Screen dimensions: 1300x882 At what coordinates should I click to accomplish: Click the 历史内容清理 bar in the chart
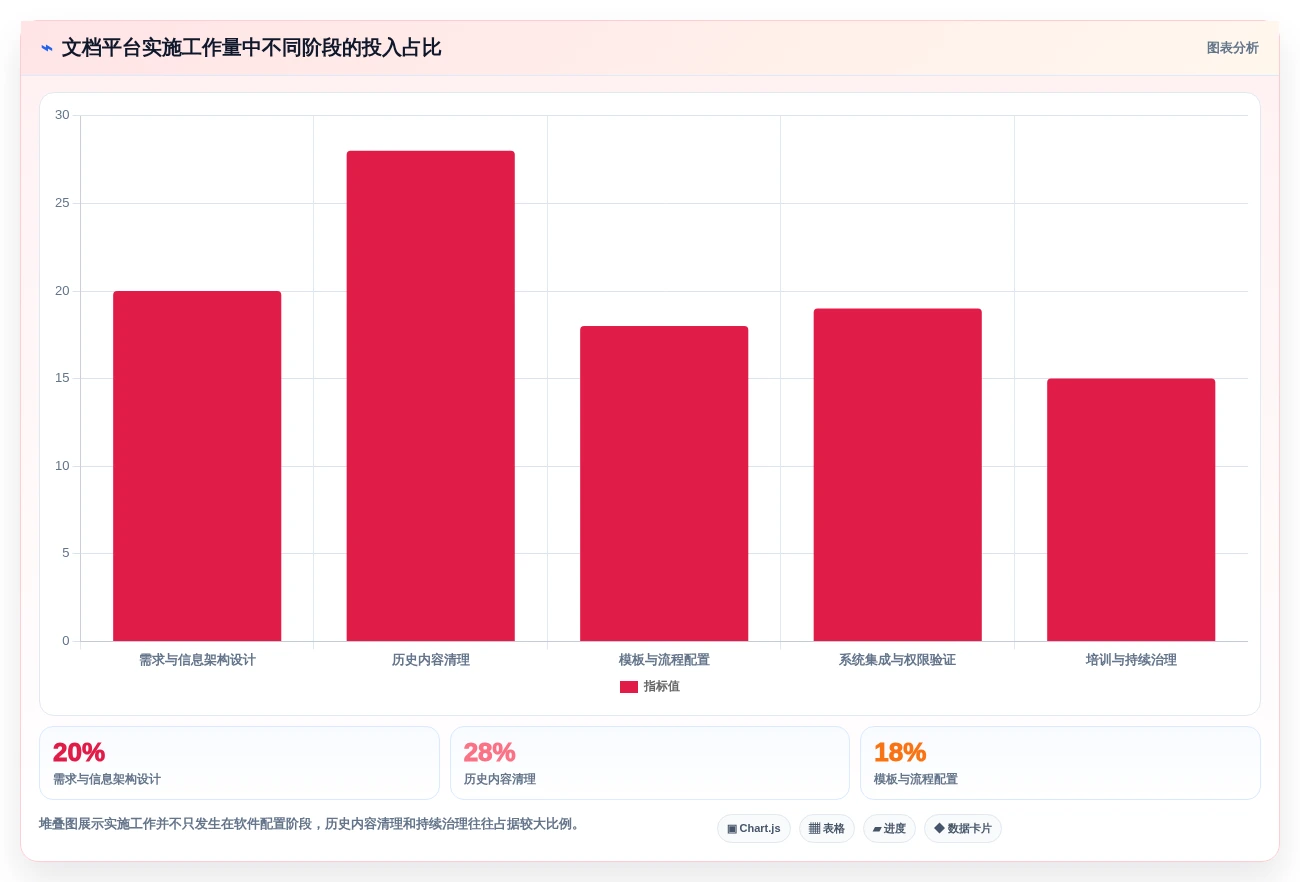tap(431, 396)
